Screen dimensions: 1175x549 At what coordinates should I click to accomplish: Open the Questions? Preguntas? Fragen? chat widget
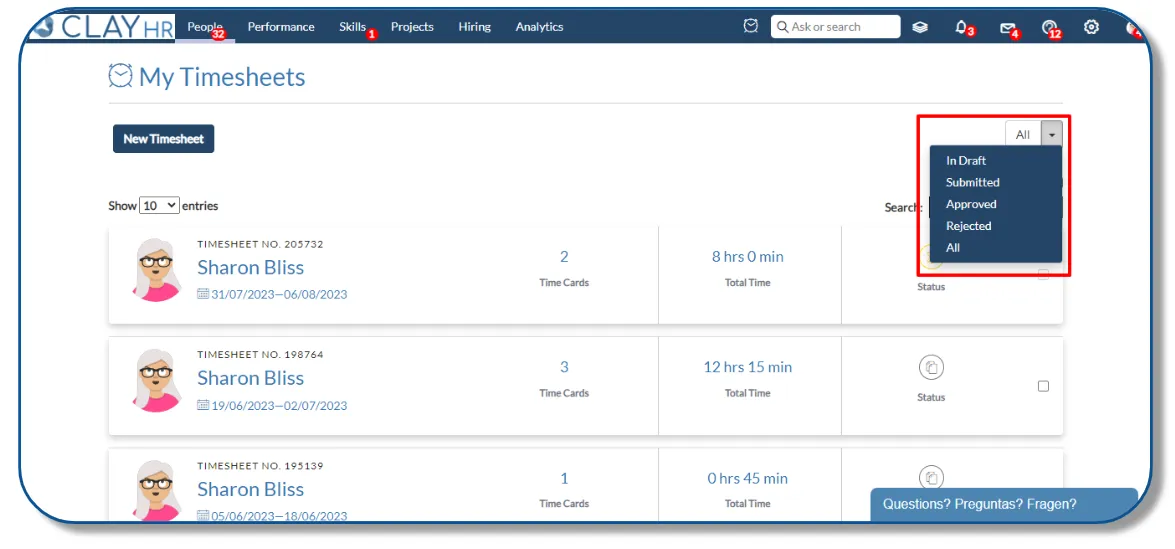click(x=1004, y=504)
